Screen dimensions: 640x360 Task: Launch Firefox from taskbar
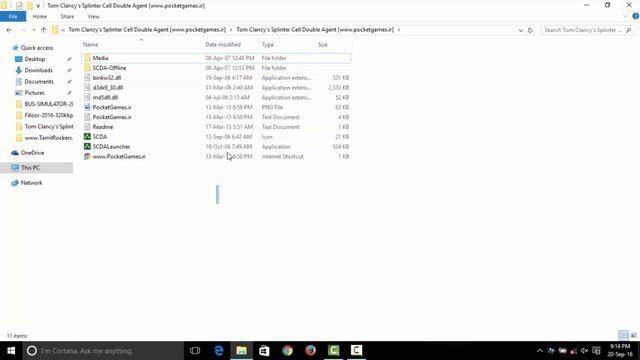tap(311, 351)
